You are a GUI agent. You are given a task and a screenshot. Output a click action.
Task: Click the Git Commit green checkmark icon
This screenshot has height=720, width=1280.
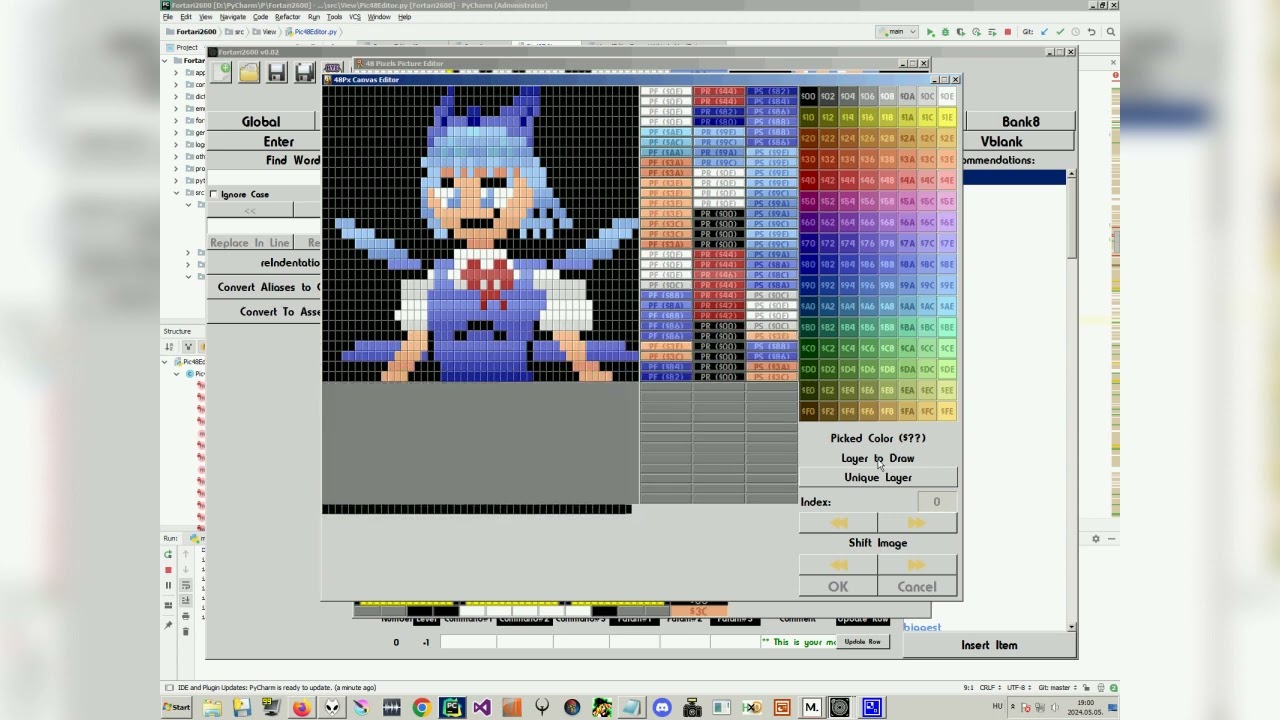click(1060, 32)
